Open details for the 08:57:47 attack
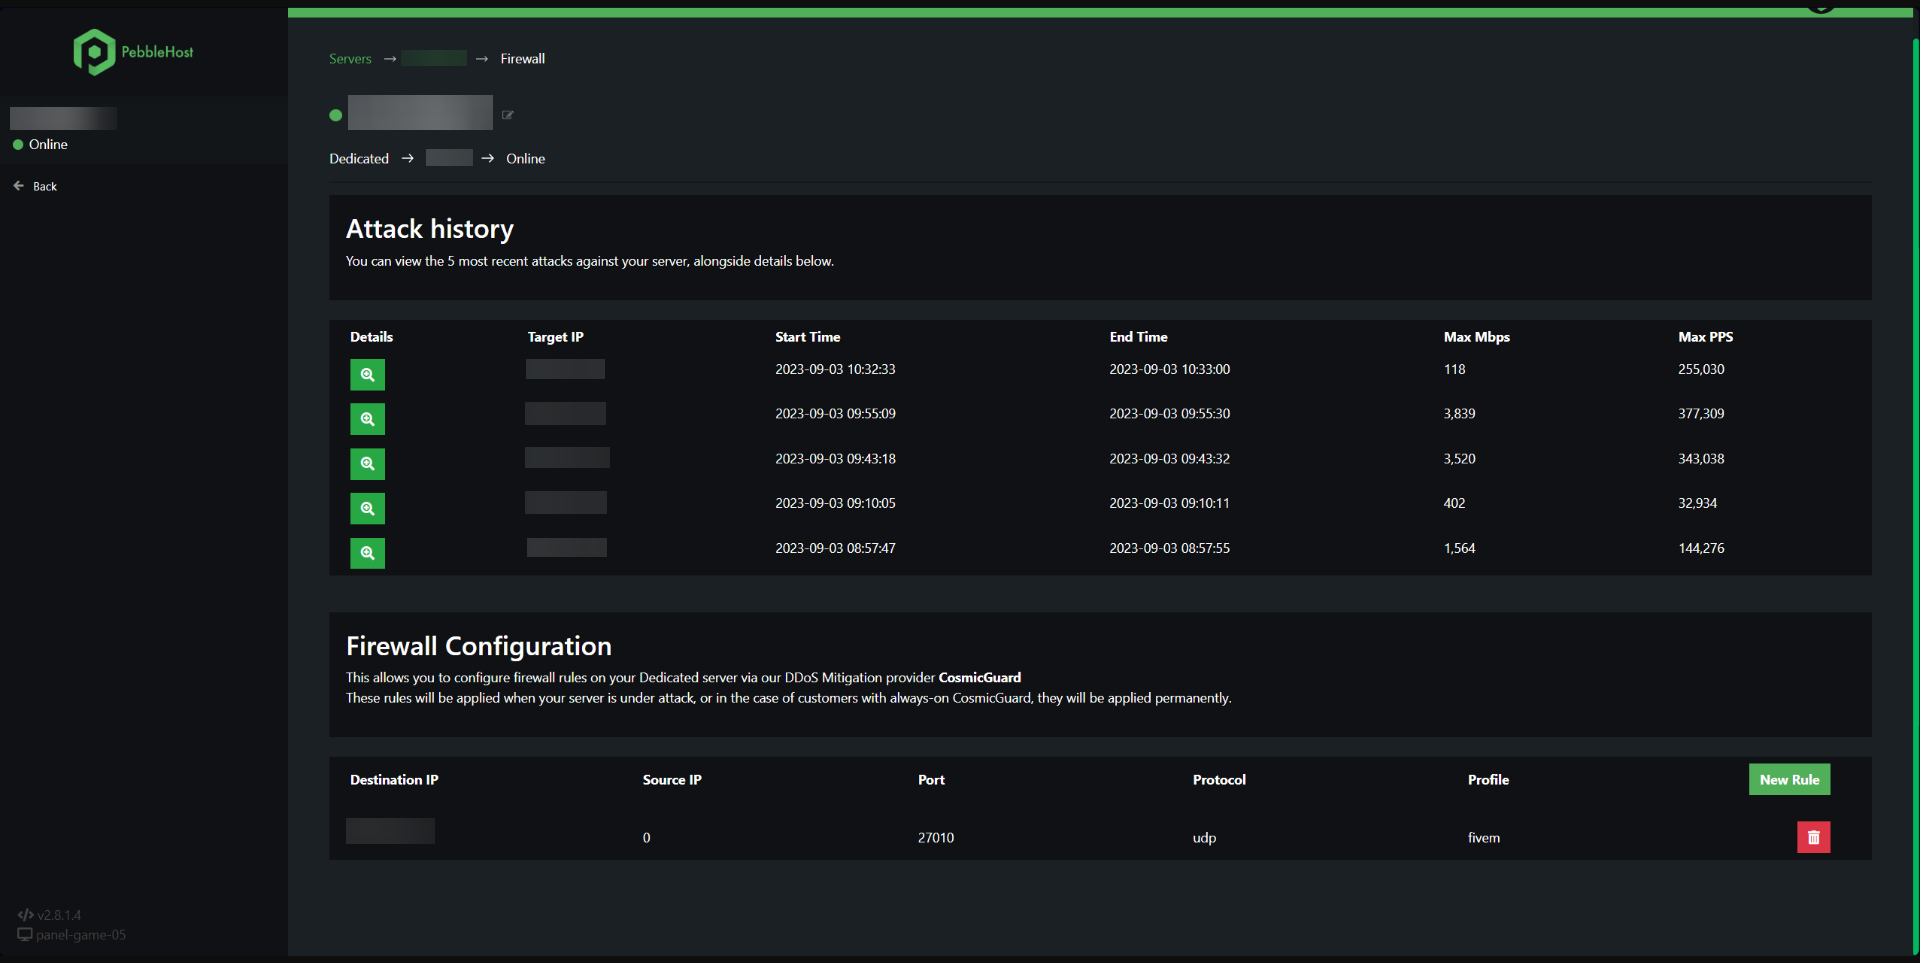The height and width of the screenshot is (963, 1920). (x=367, y=553)
